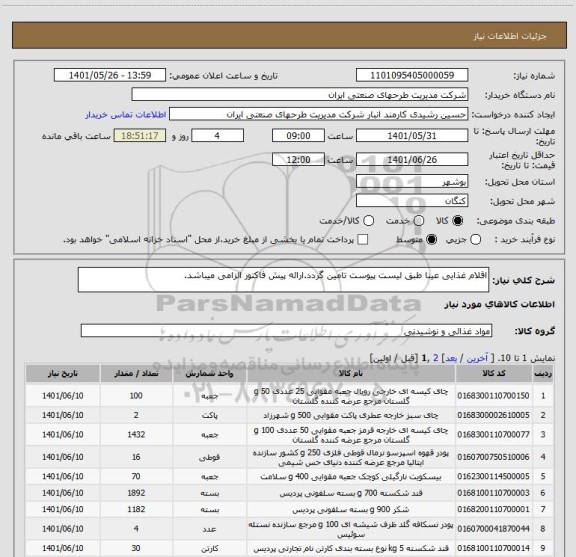This screenshot has height=557, width=576.
Task: Click the قند شکسته 700 g item name
Action: [351, 493]
